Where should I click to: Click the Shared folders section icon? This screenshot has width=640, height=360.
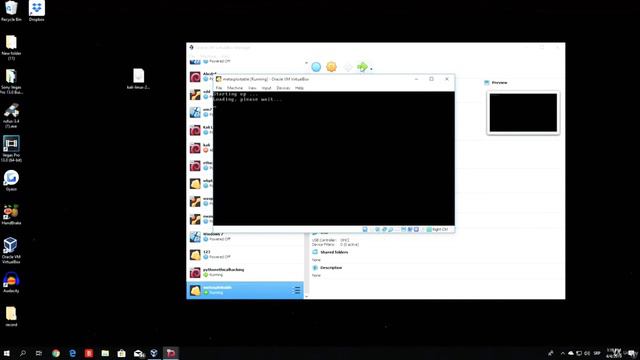tap(315, 252)
